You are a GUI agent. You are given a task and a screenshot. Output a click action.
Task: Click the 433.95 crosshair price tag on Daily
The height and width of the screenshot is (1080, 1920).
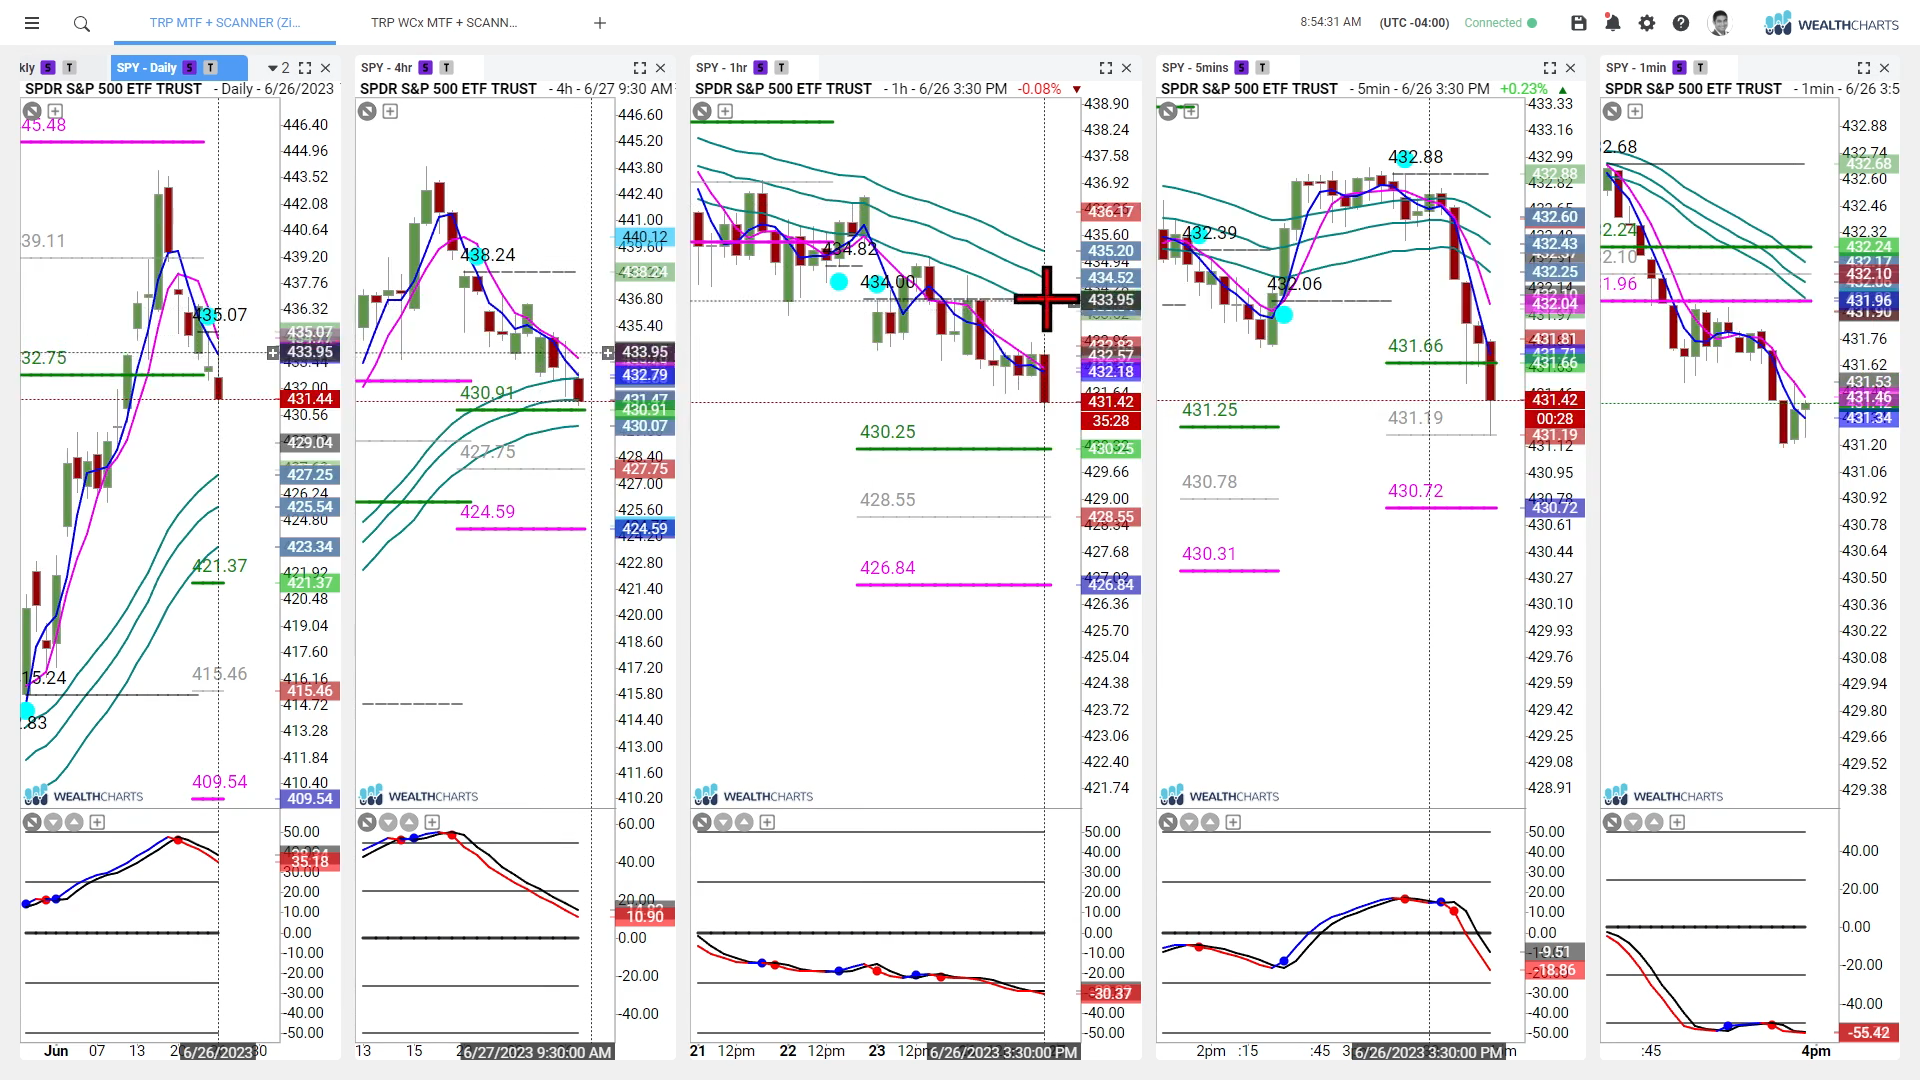click(x=310, y=352)
